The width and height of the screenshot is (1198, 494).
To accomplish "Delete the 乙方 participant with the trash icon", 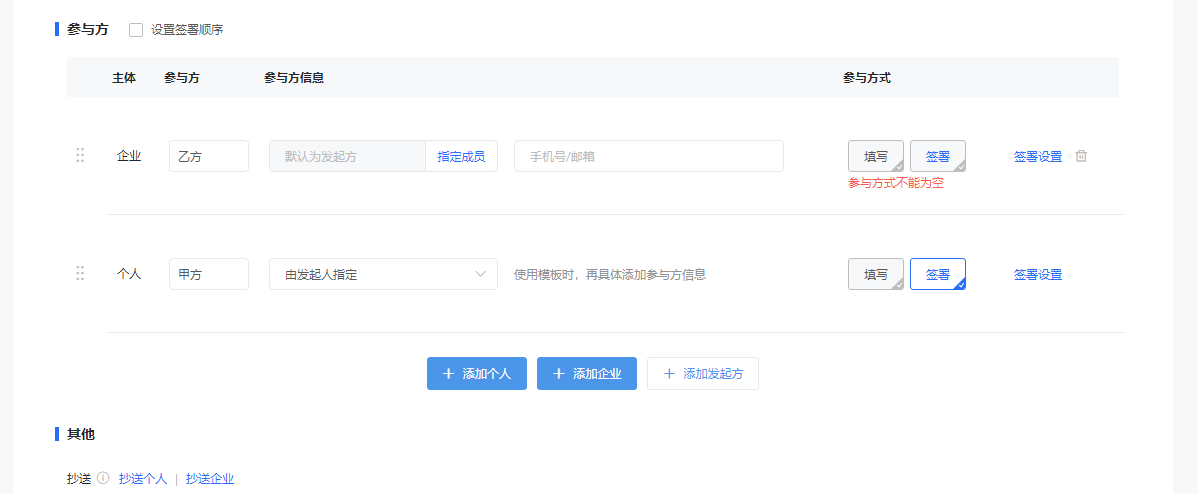I will tap(1081, 156).
